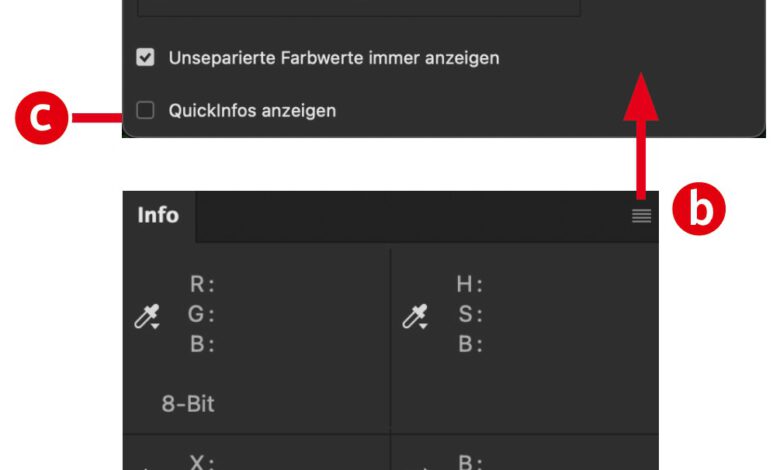Click the text field above the checkboxes

[x=358, y=8]
